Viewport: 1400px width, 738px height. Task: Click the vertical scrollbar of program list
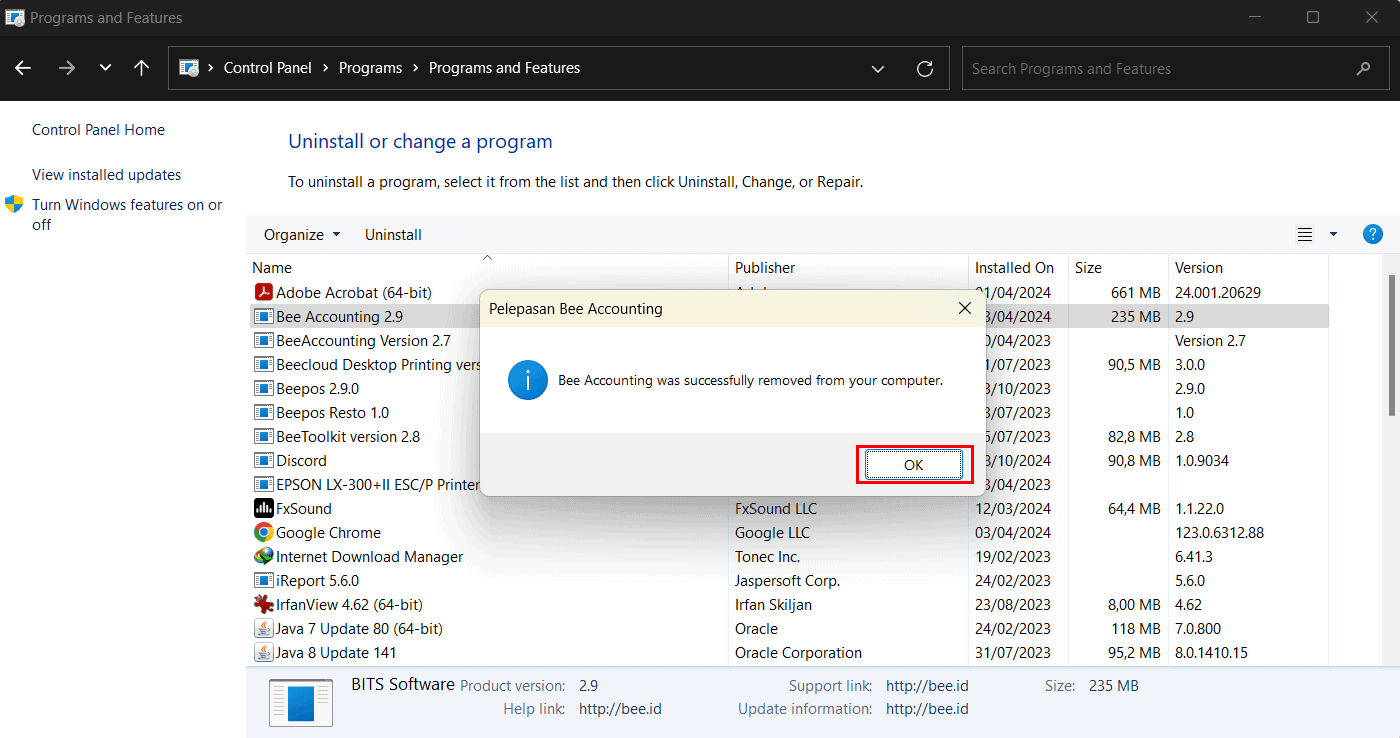pyautogui.click(x=1391, y=340)
